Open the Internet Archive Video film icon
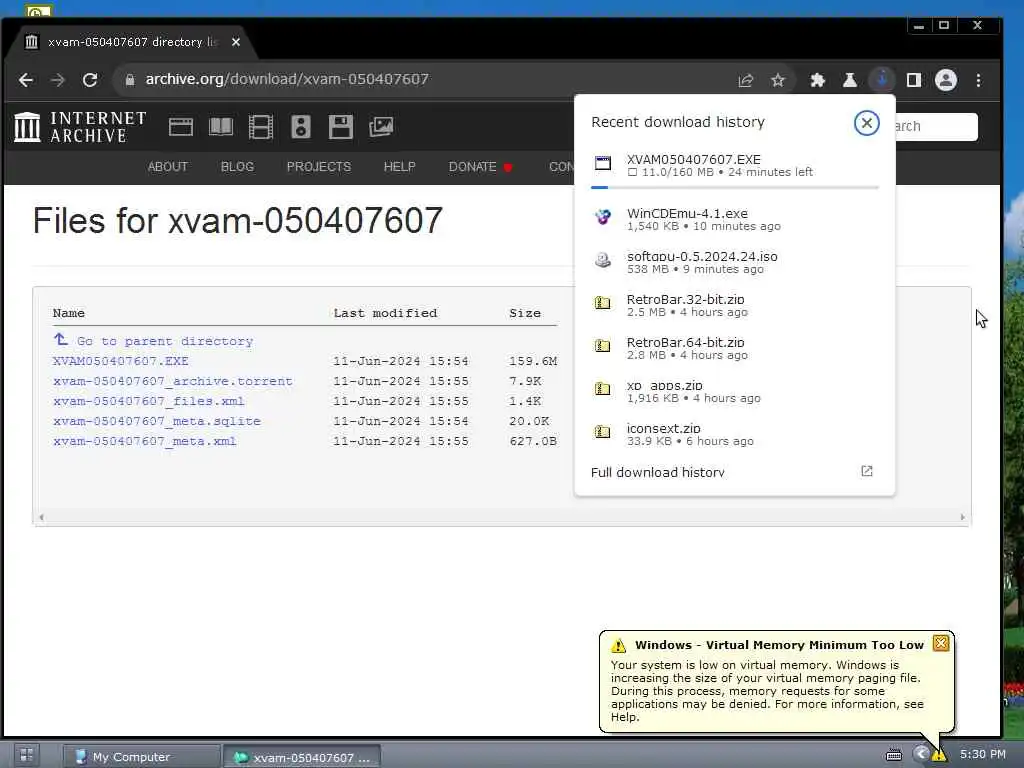 [261, 127]
